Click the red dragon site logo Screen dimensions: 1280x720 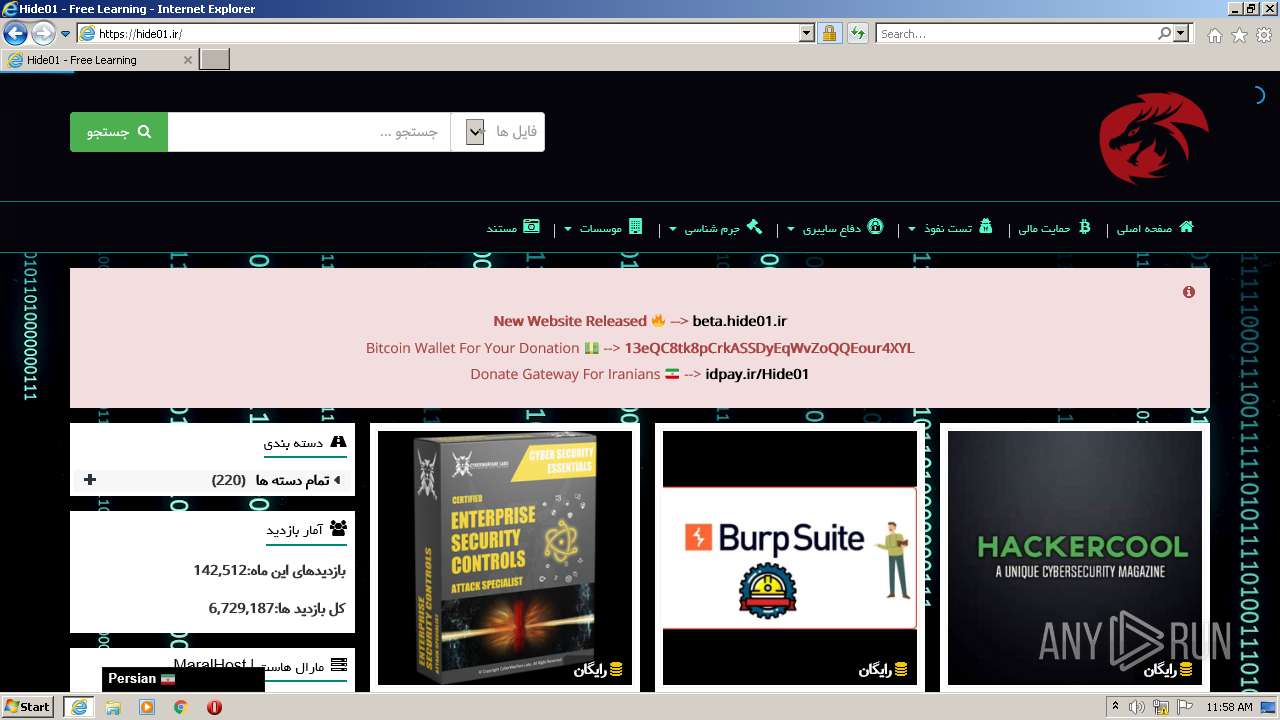1153,138
